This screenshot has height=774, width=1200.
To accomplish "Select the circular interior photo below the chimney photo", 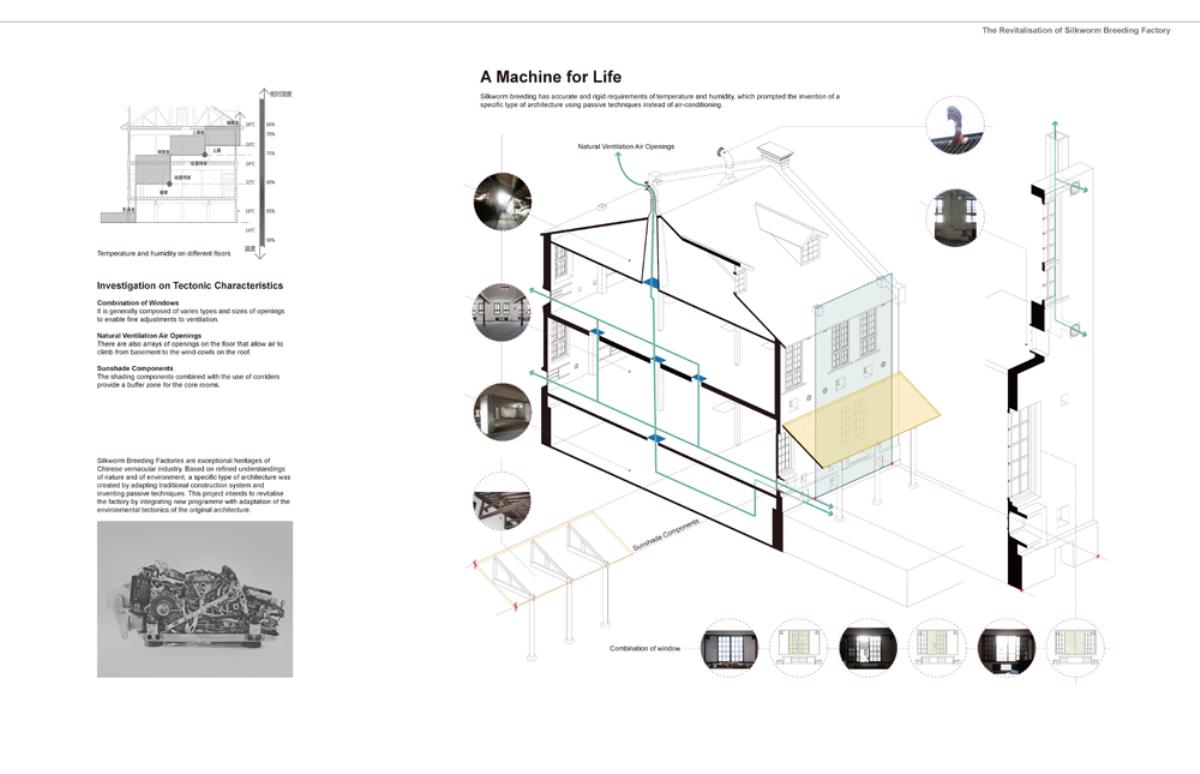I will [954, 217].
